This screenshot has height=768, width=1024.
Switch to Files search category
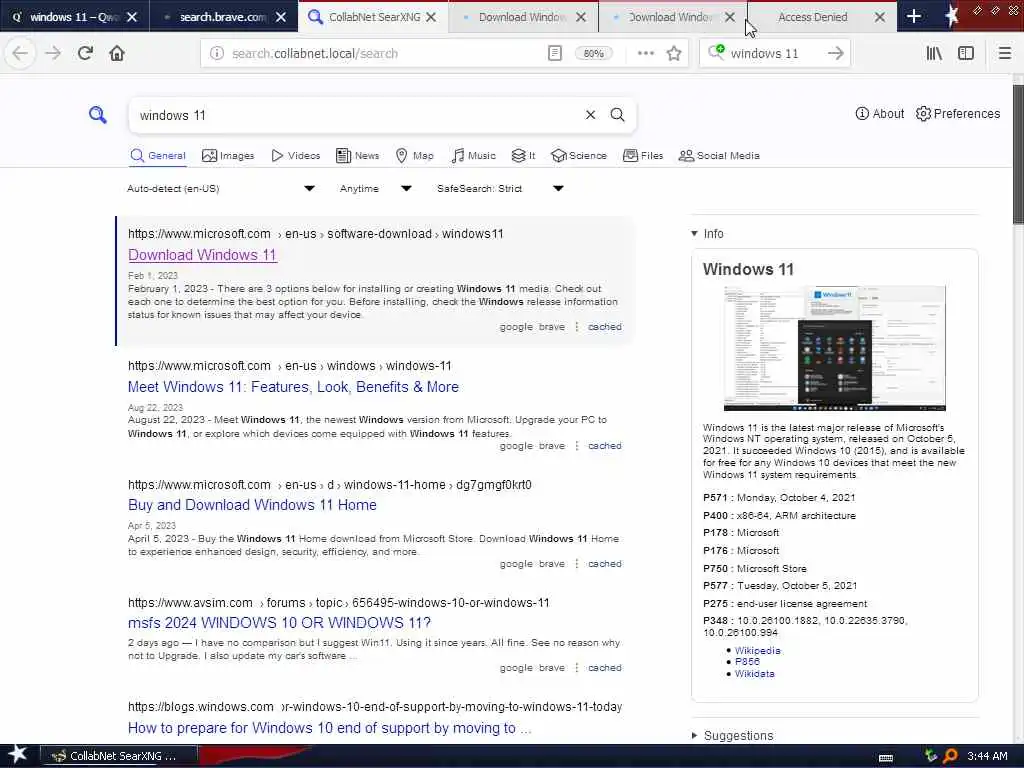coord(643,155)
